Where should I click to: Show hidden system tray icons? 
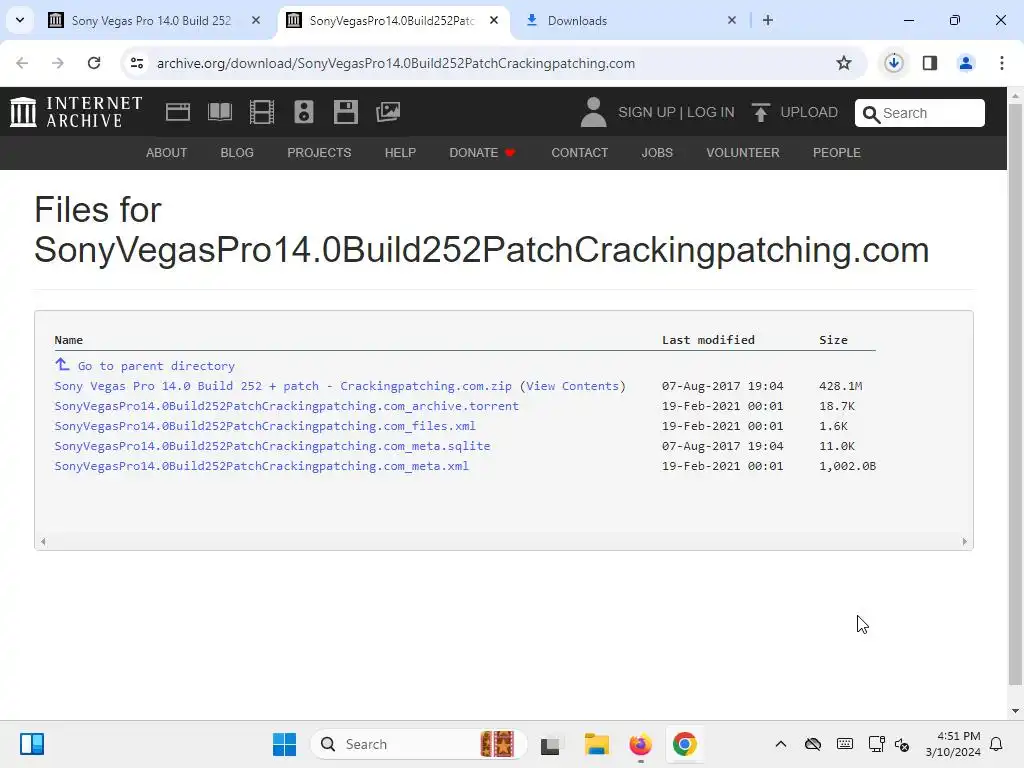pos(780,744)
